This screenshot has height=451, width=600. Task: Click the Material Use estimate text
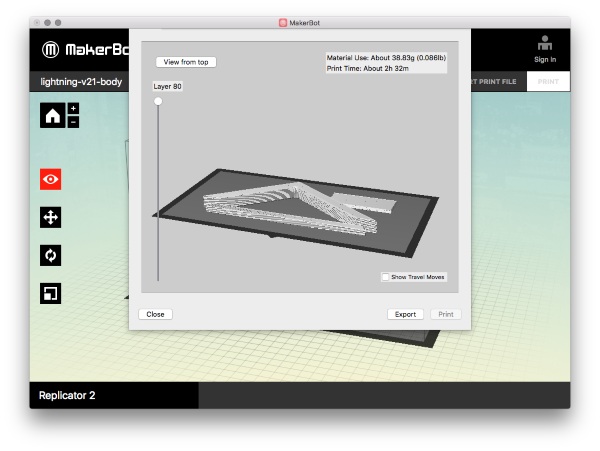point(386,58)
